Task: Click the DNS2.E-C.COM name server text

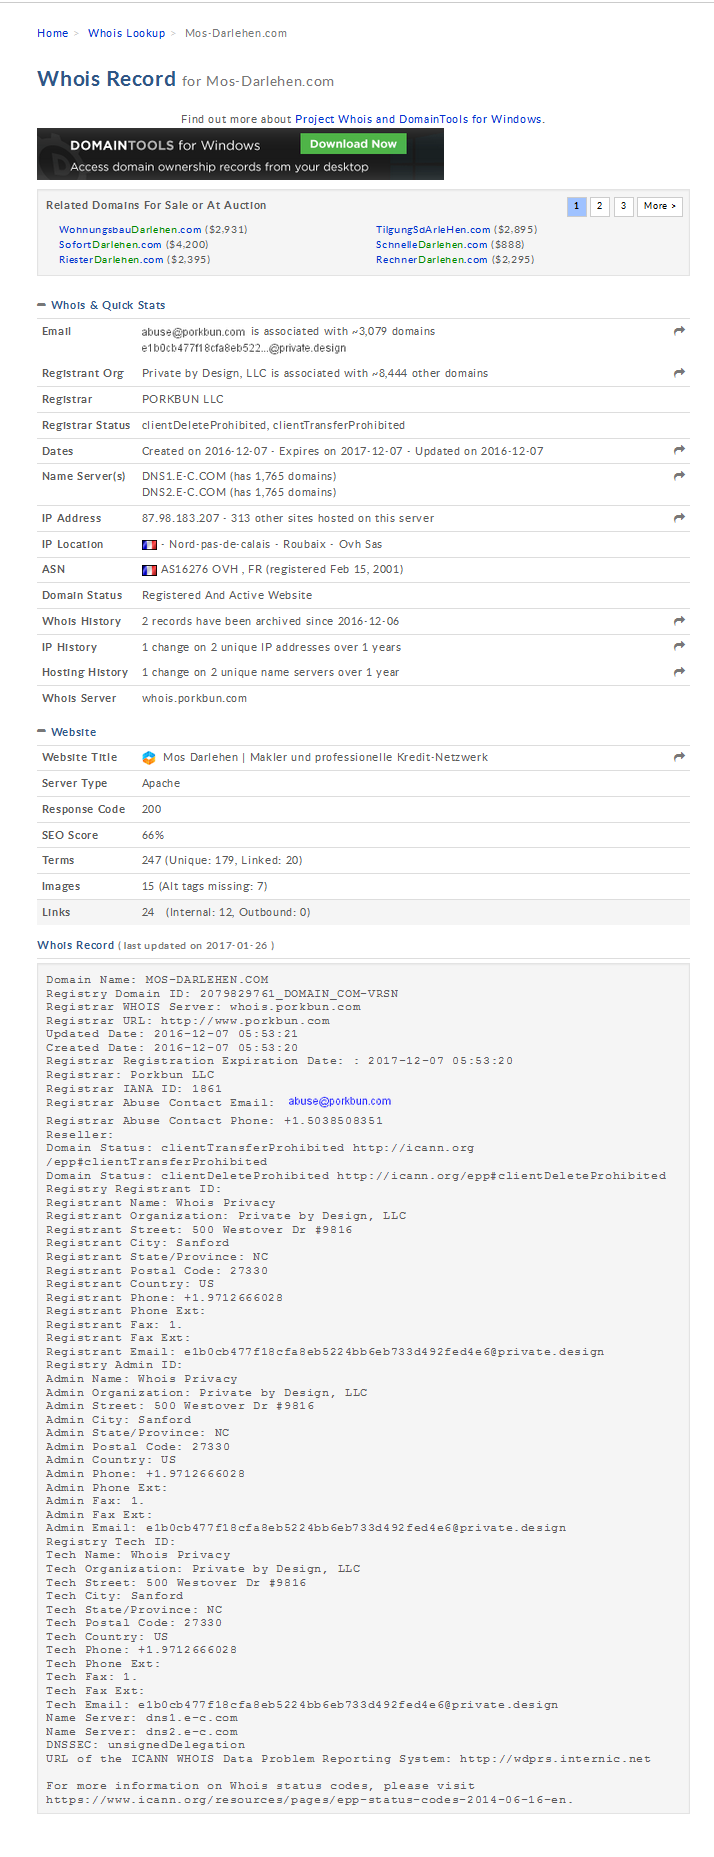Action: click(x=184, y=492)
